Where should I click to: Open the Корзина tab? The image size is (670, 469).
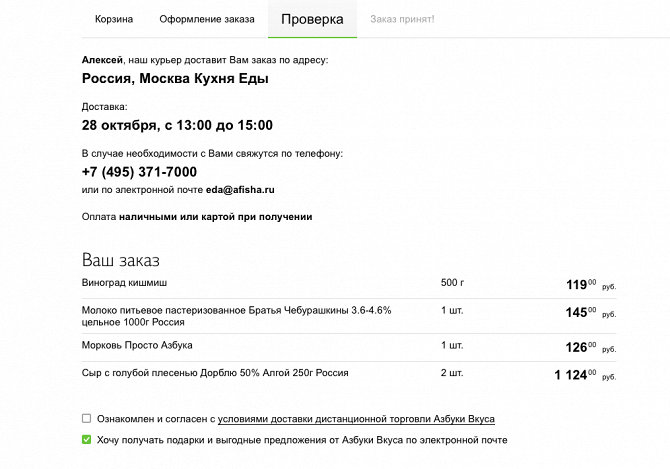pyautogui.click(x=114, y=19)
